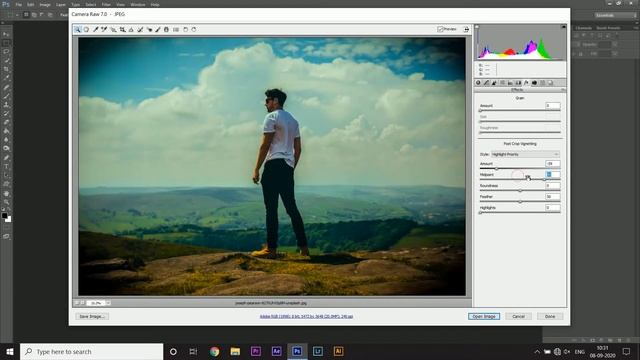Viewport: 640px width, 360px height.
Task: Open the Effects panel flyout menu
Action: click(x=563, y=89)
